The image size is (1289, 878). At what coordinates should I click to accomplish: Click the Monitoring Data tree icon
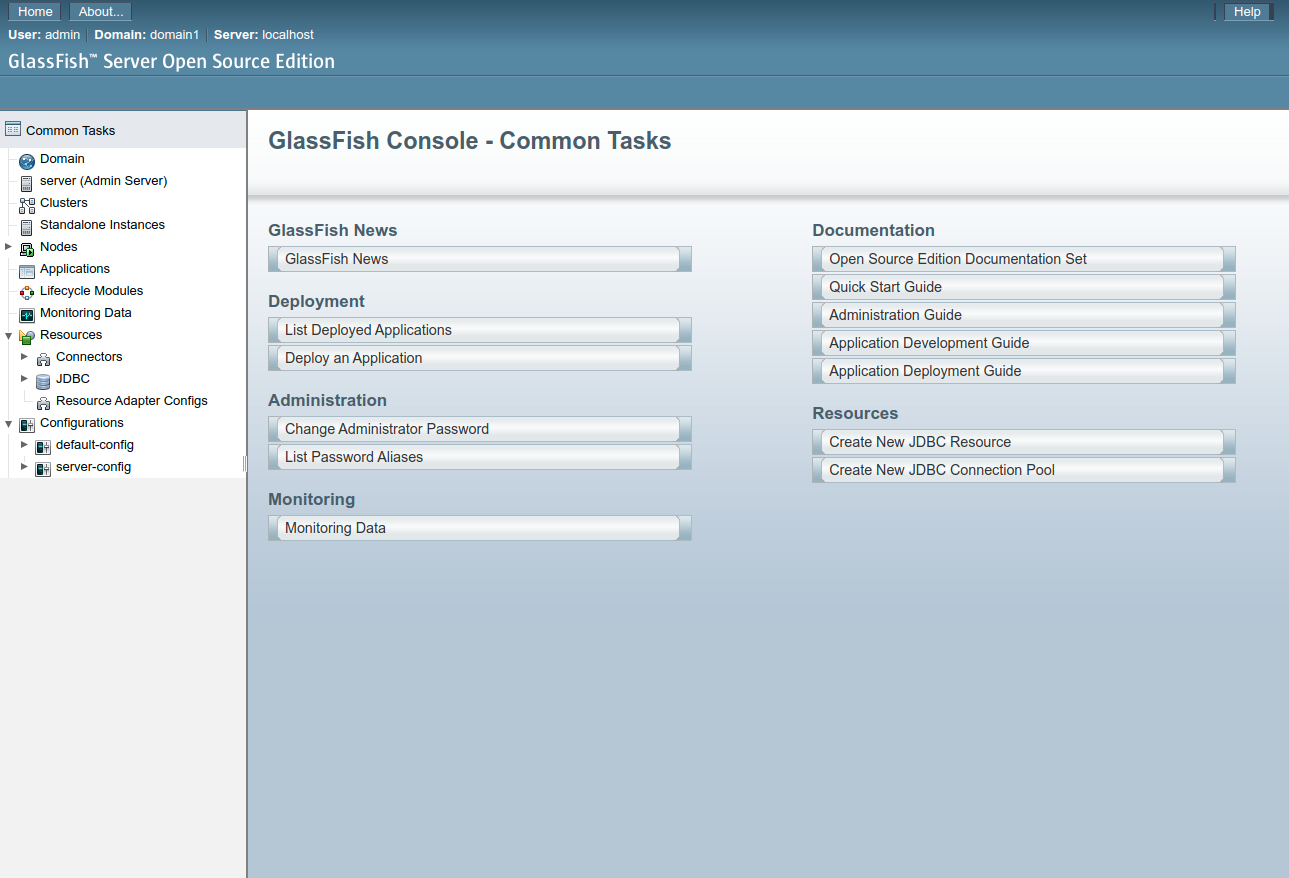click(27, 314)
